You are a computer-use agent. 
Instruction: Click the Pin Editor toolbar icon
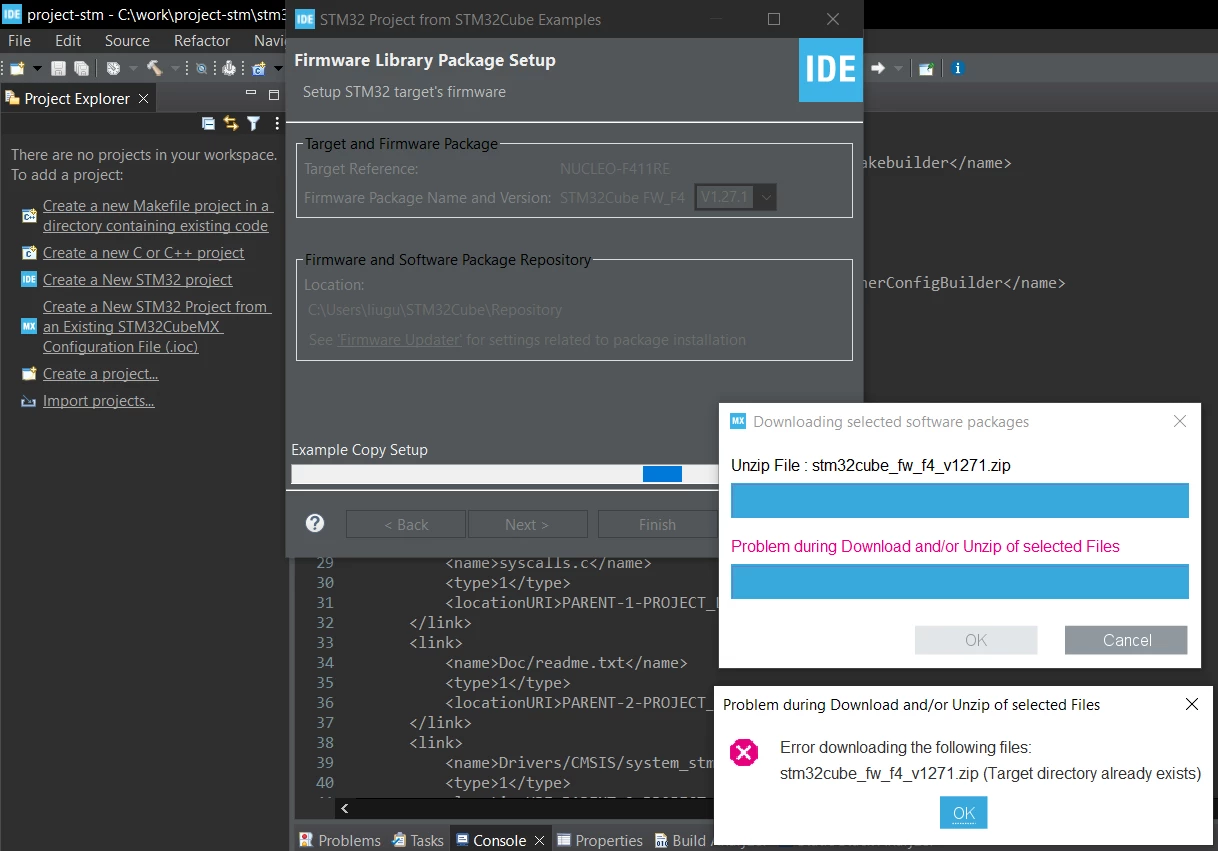click(926, 68)
